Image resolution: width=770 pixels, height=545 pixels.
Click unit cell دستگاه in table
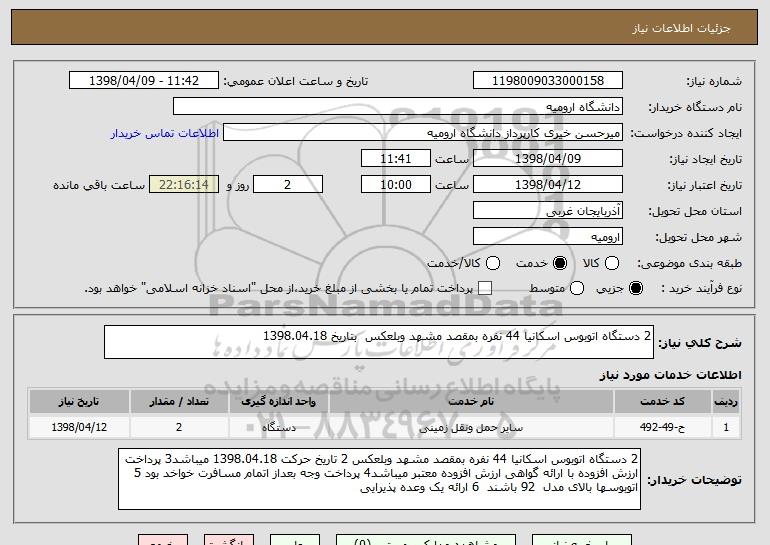278,427
